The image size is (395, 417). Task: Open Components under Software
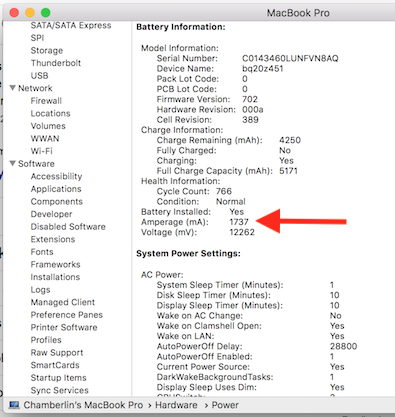pos(57,202)
